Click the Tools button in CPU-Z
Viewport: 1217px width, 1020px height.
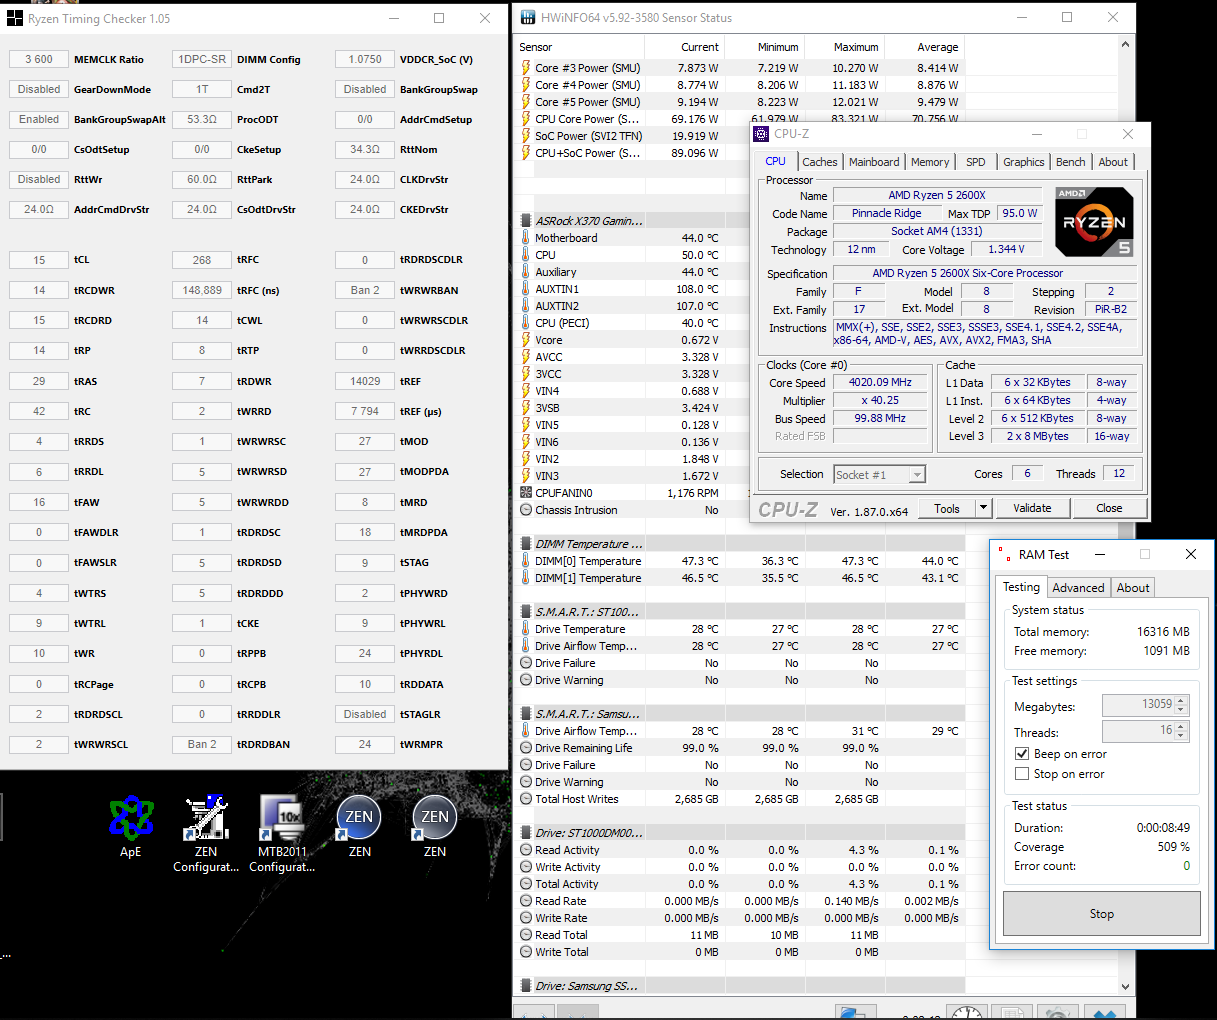click(947, 508)
